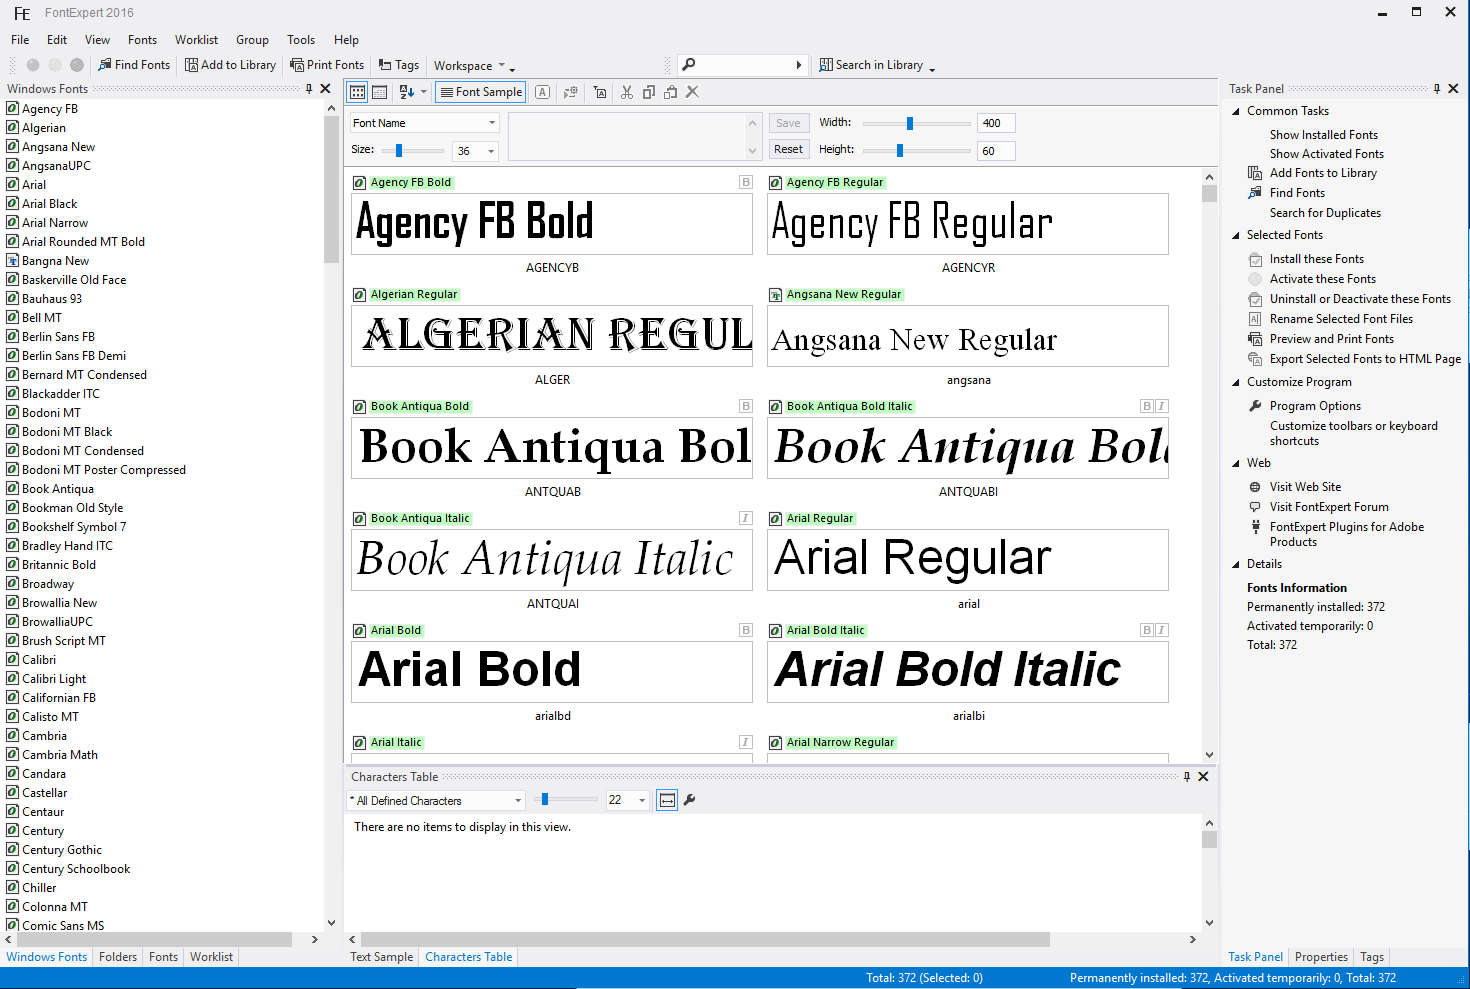The image size is (1470, 989).
Task: Click the delete X icon in font toolbar
Action: (692, 92)
